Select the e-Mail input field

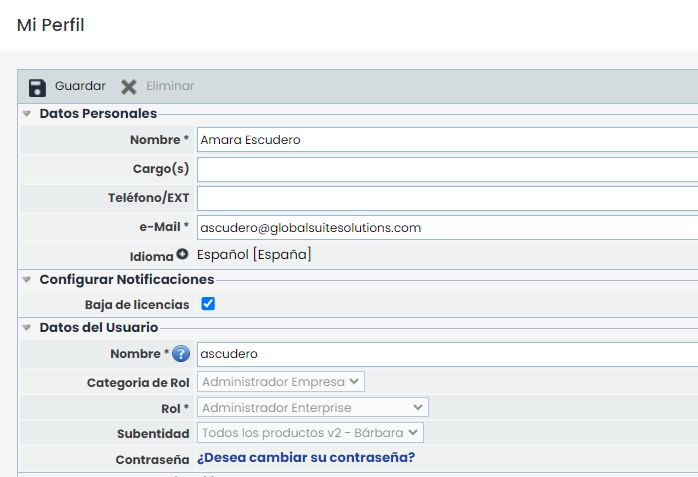[x=446, y=227]
